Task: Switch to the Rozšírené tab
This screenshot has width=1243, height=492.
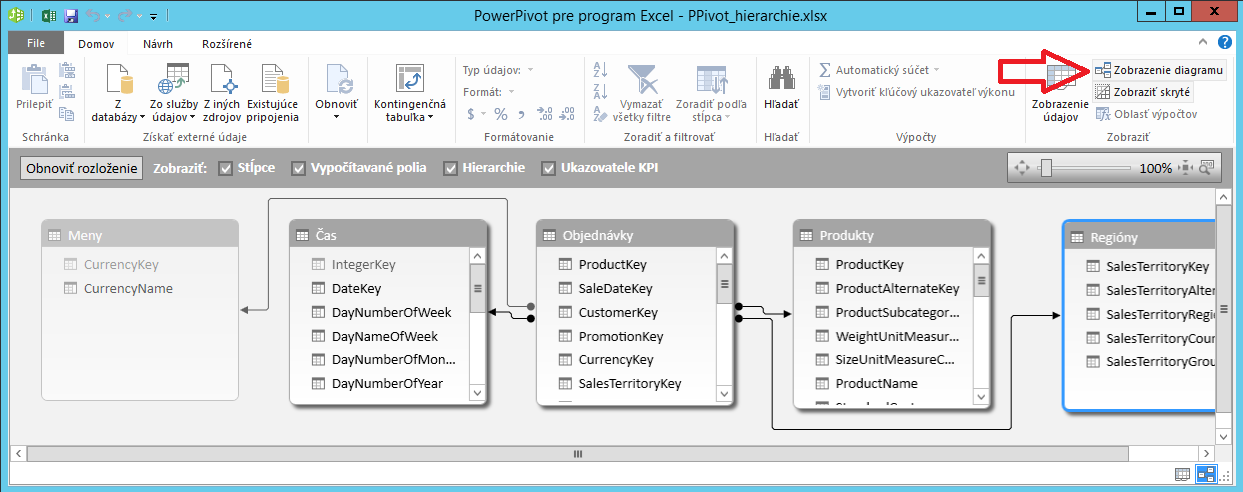Action: 227,44
